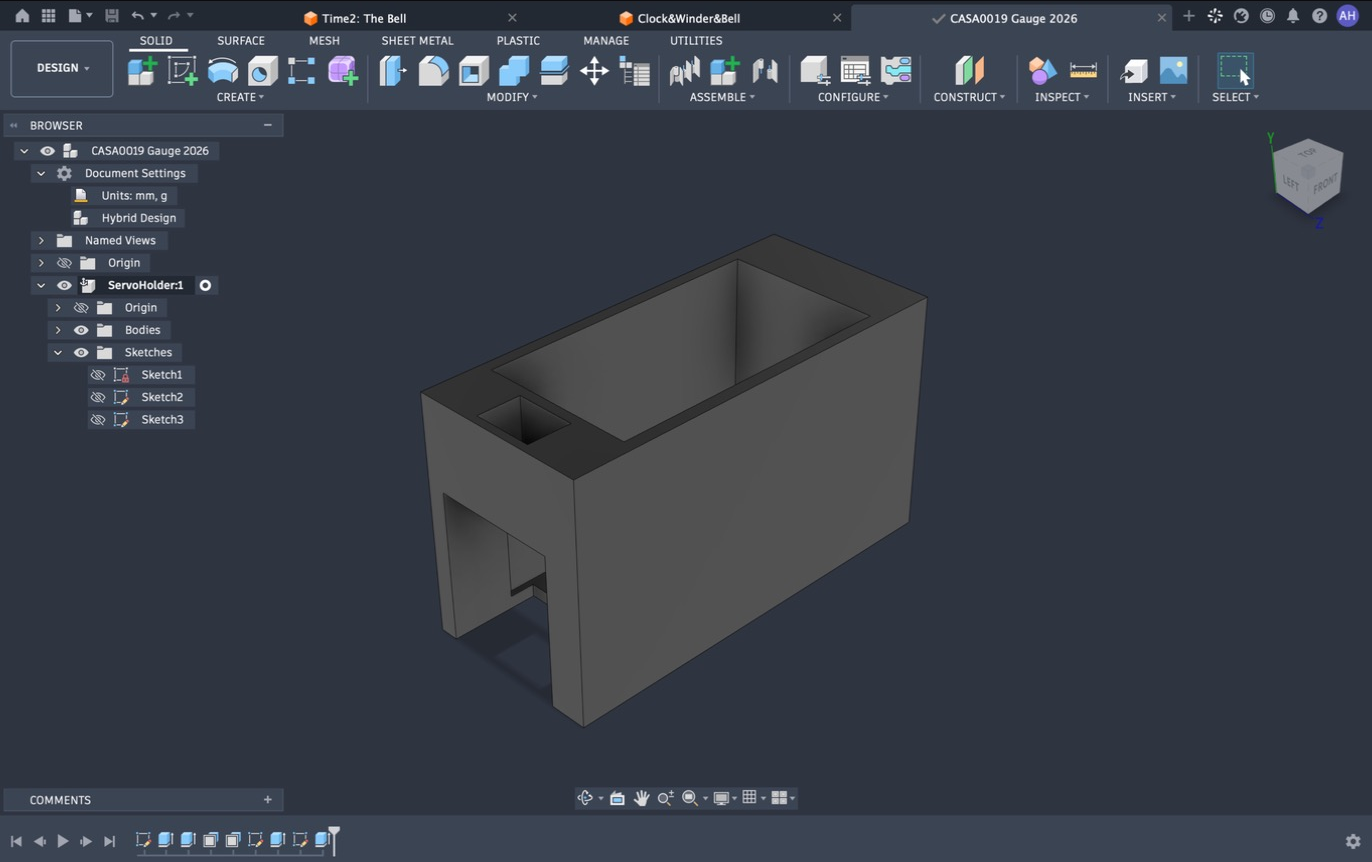Pick the Fillet tool in Modify
This screenshot has height=862, width=1372.
tap(433, 71)
